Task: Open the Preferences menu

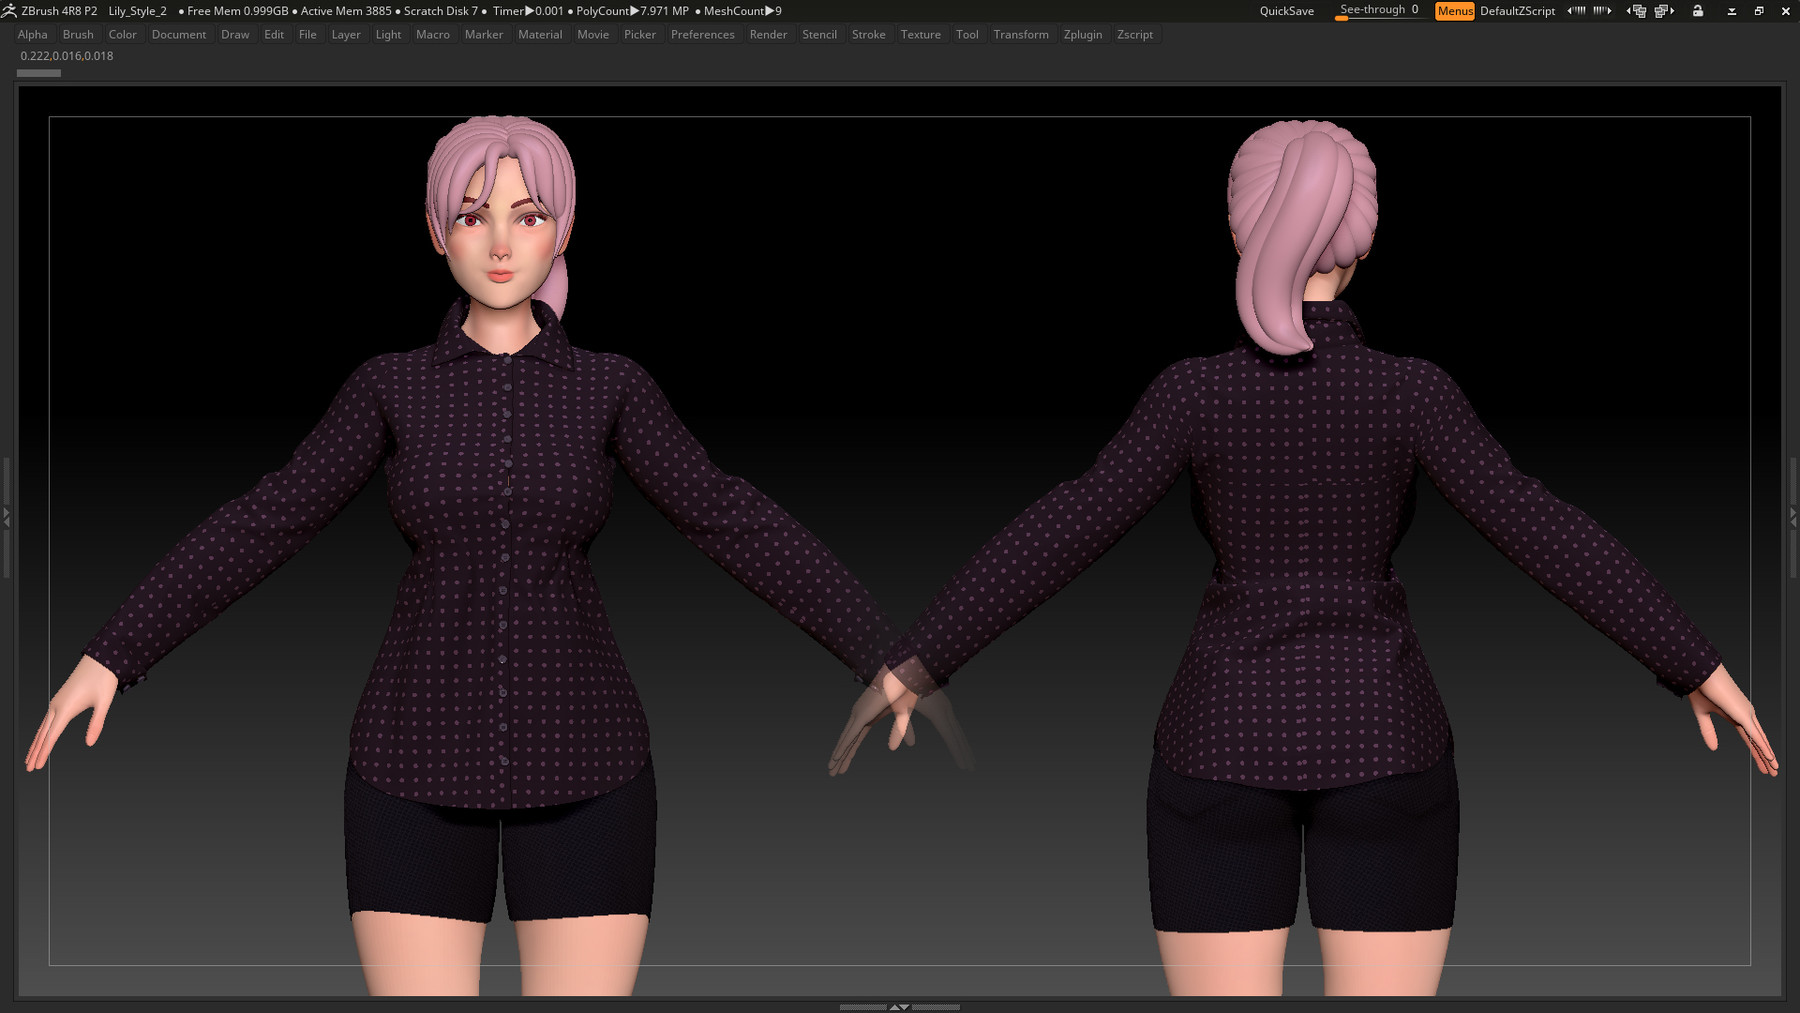Action: point(702,34)
